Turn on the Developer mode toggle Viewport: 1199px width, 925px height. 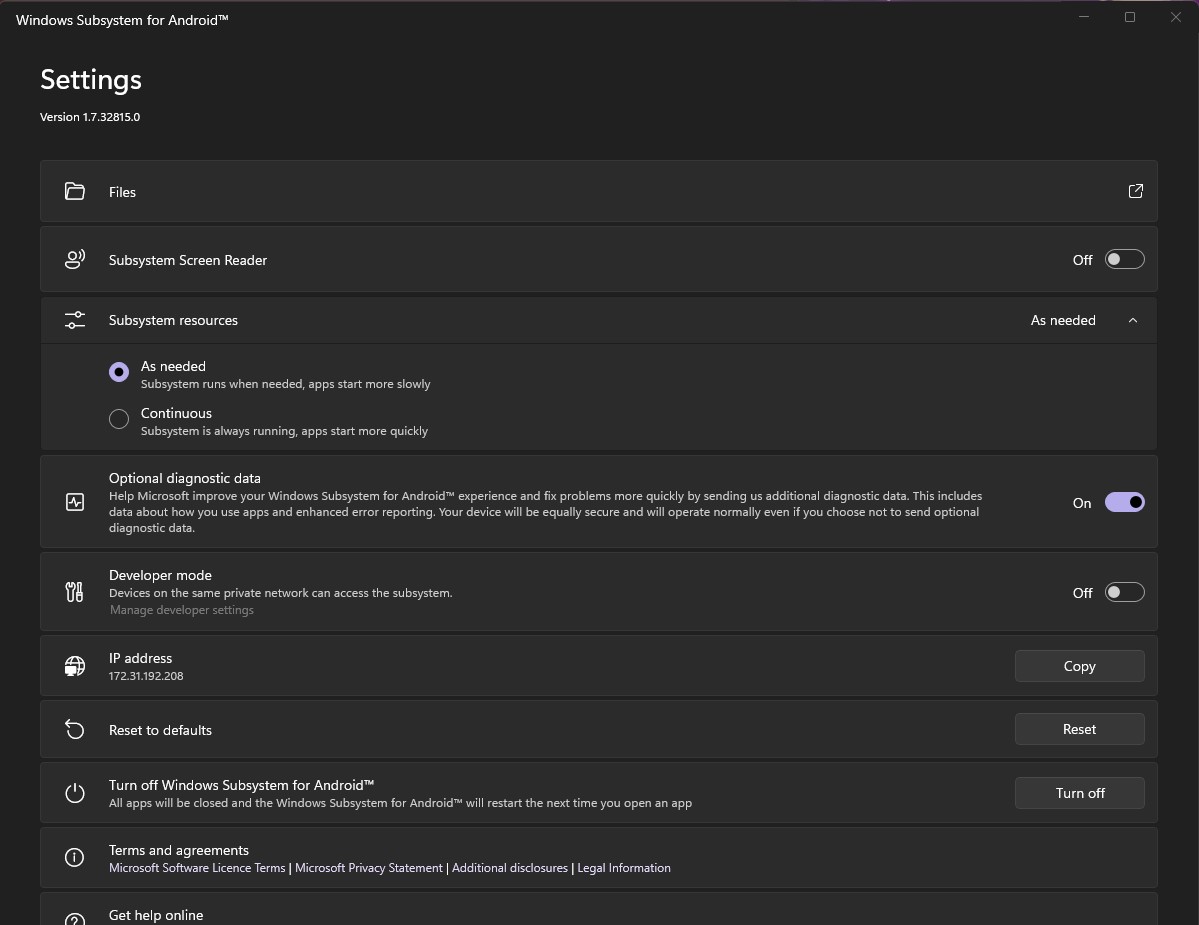tap(1124, 592)
